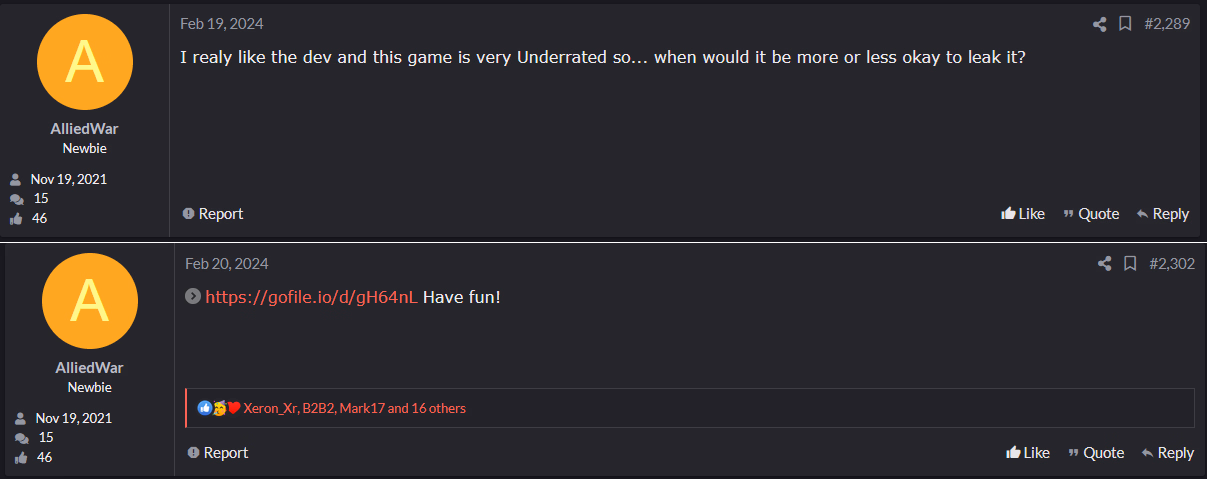Click AlliedWar avatar in first post
This screenshot has height=479, width=1207.
click(84, 62)
